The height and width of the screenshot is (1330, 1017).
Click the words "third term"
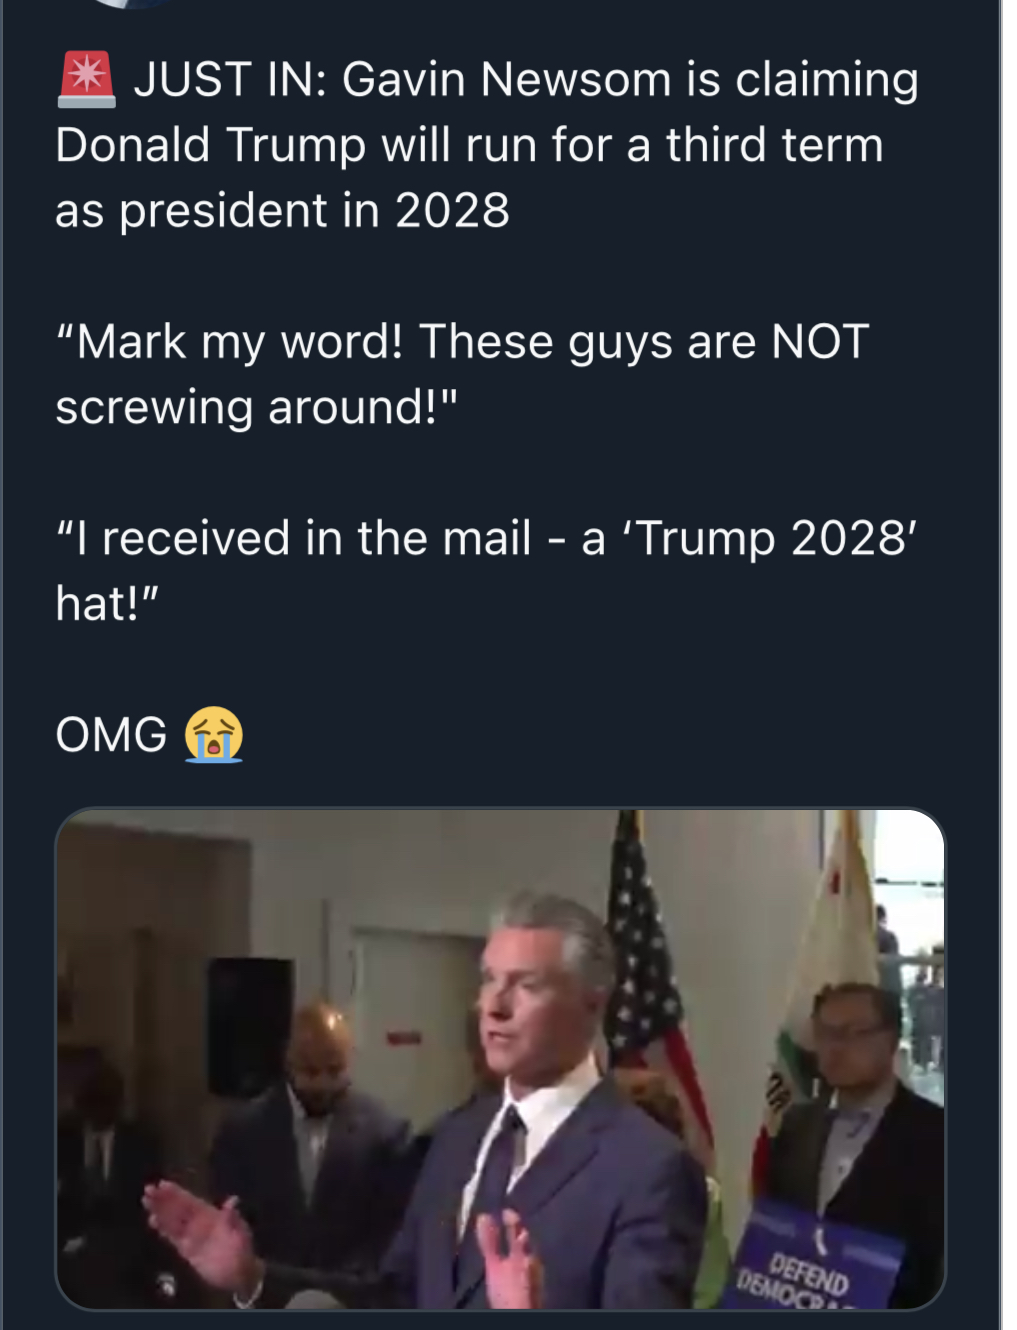pos(774,145)
